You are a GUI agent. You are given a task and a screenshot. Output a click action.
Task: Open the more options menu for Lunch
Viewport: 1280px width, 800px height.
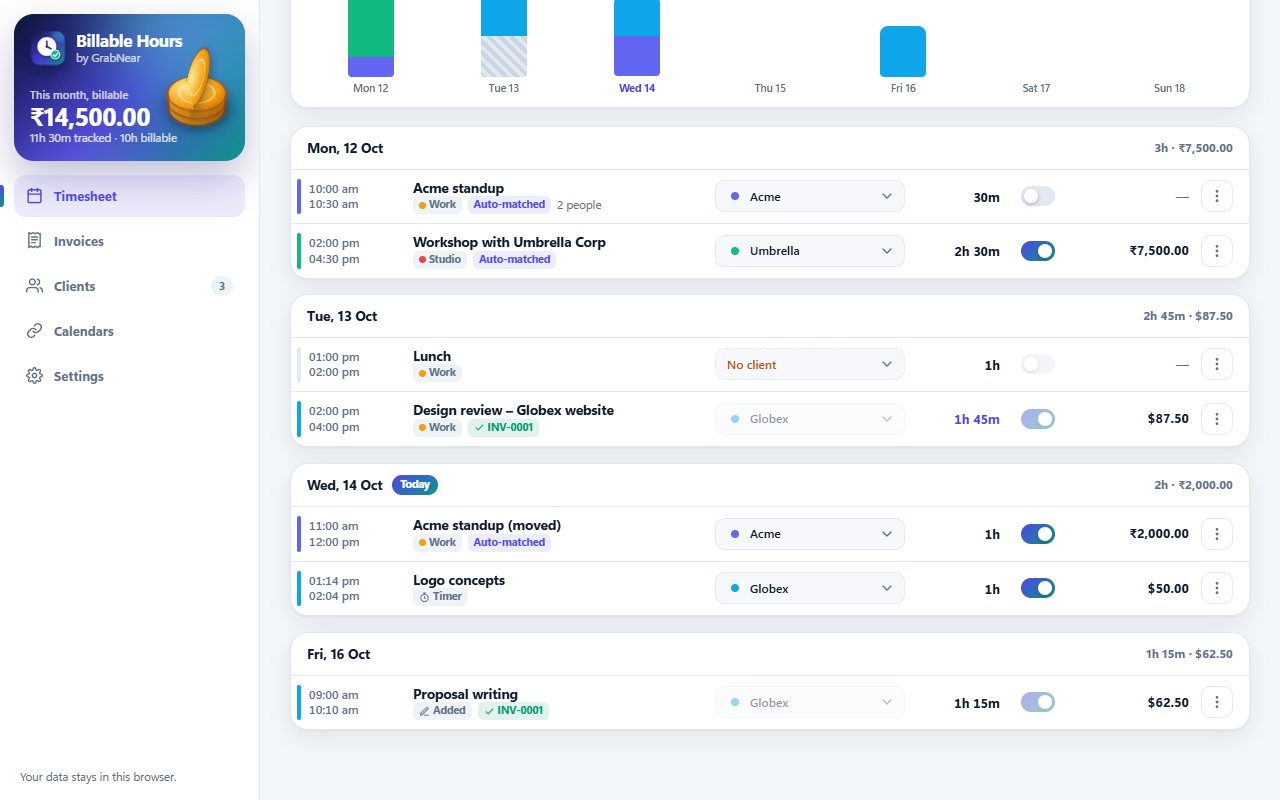pyautogui.click(x=1217, y=365)
